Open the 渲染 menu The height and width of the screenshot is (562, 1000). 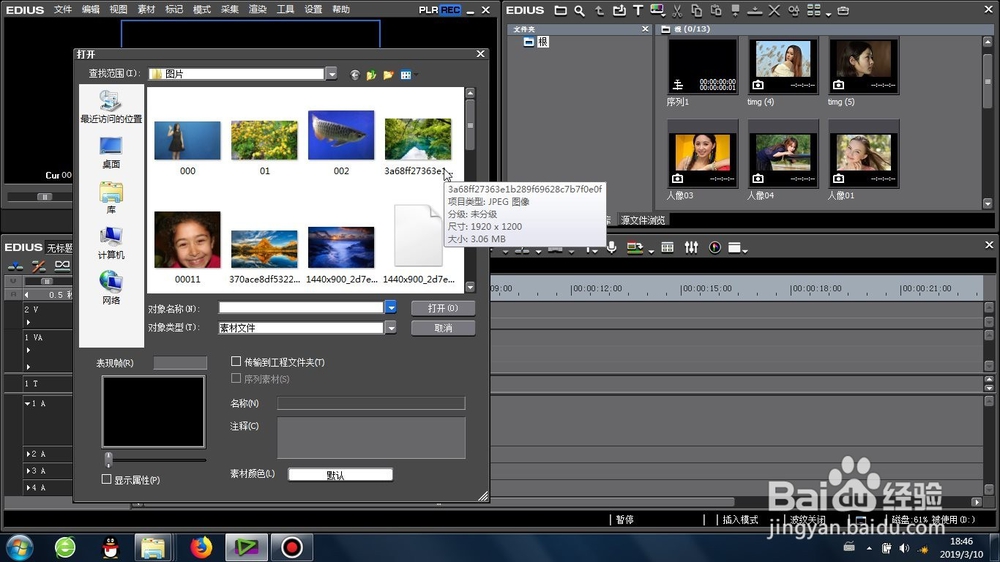click(x=258, y=10)
